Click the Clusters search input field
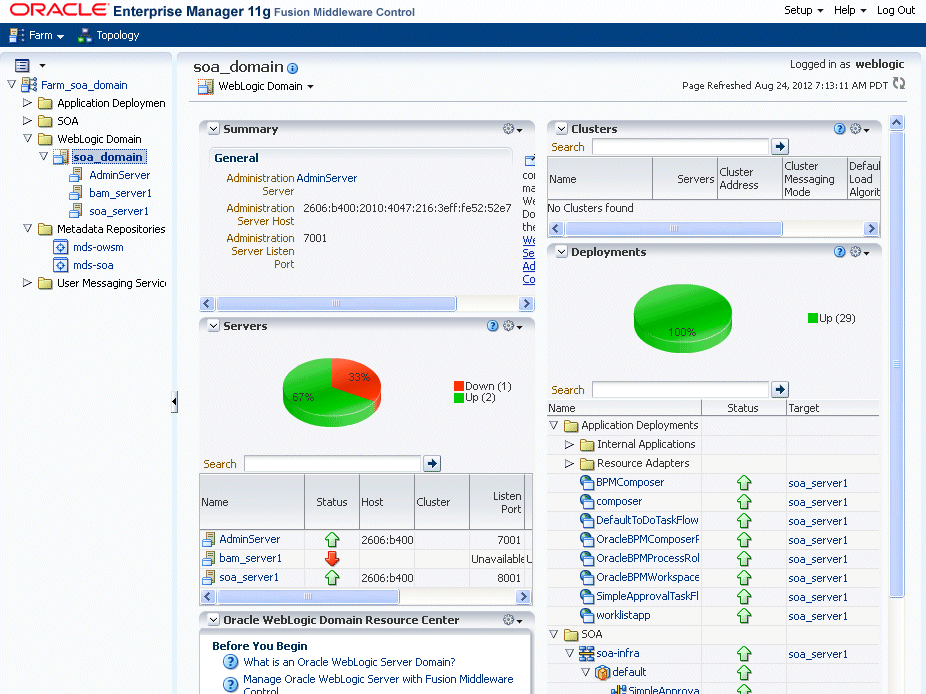926x694 pixels. pos(681,146)
